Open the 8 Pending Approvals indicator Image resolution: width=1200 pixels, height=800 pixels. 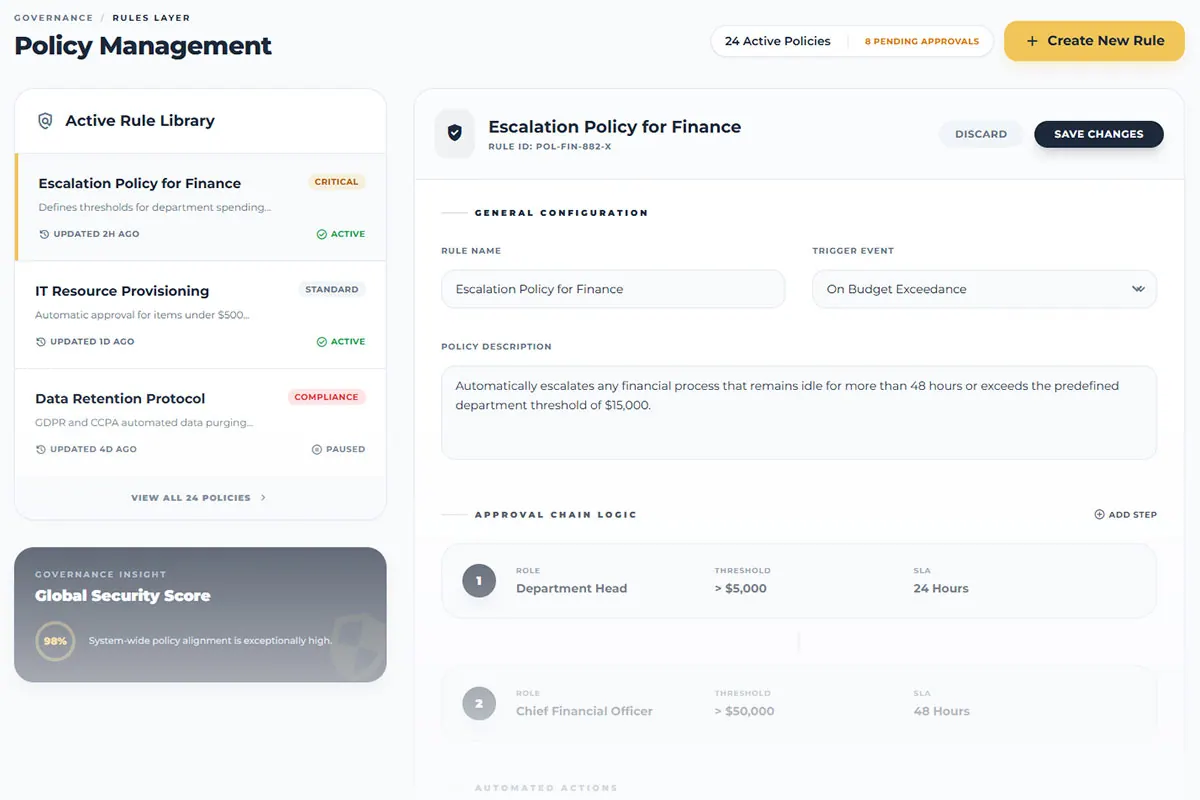(x=922, y=41)
